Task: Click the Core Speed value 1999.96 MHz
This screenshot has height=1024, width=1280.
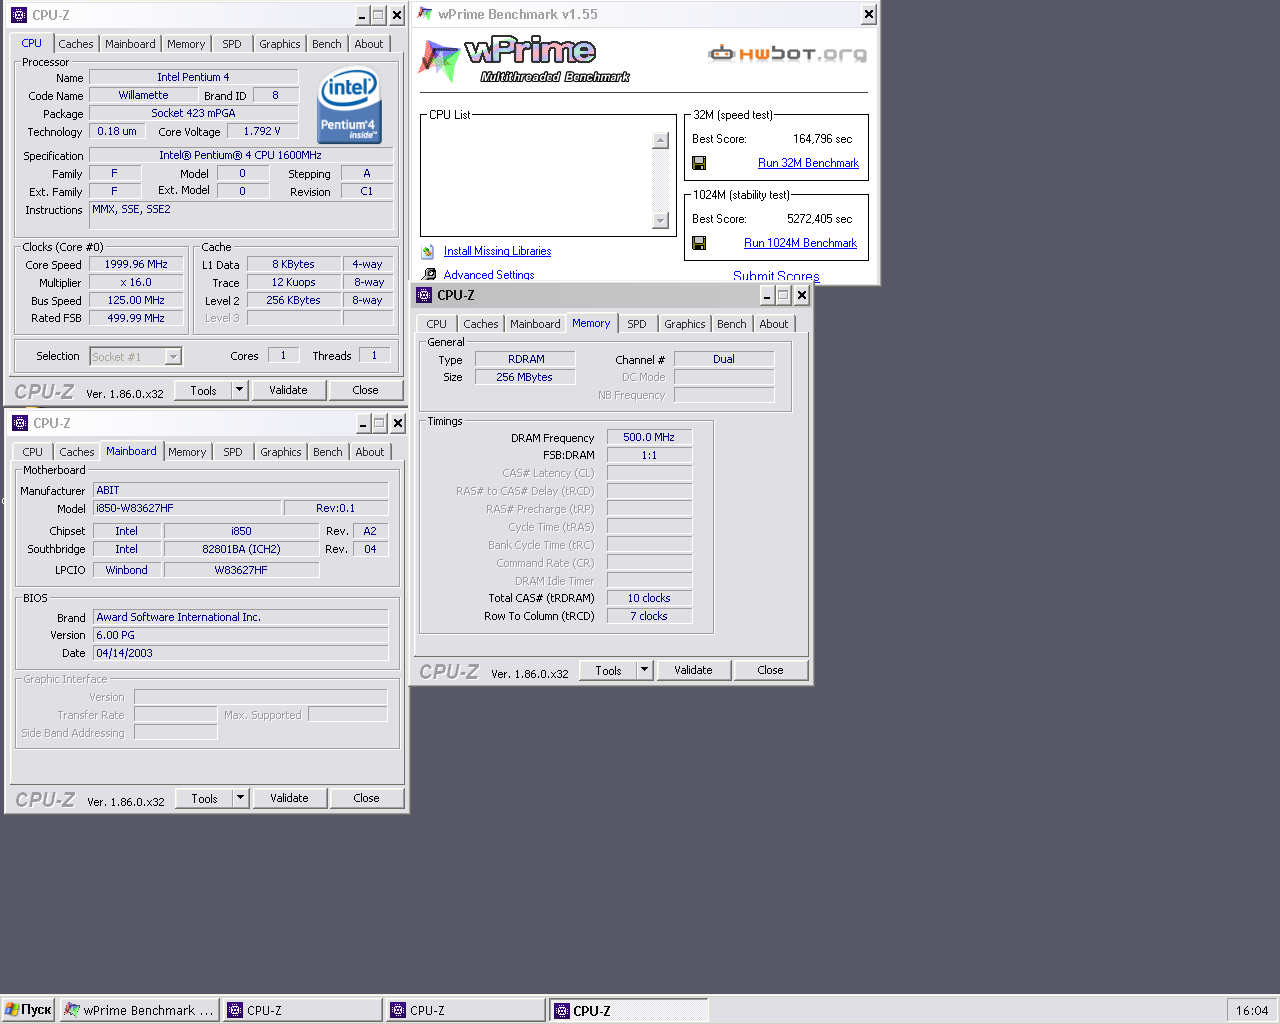Action: click(x=136, y=264)
